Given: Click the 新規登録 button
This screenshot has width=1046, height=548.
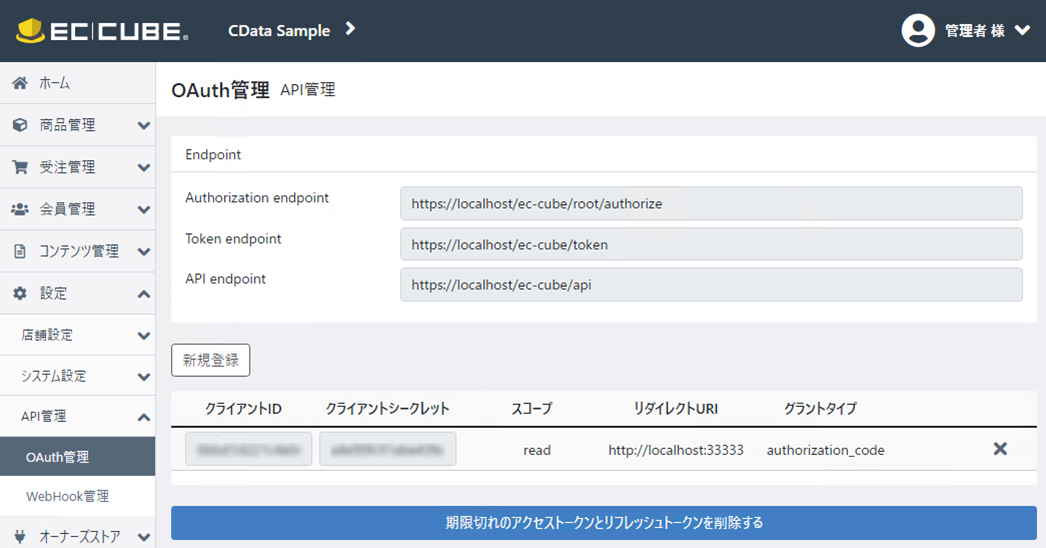Looking at the screenshot, I should coord(210,360).
